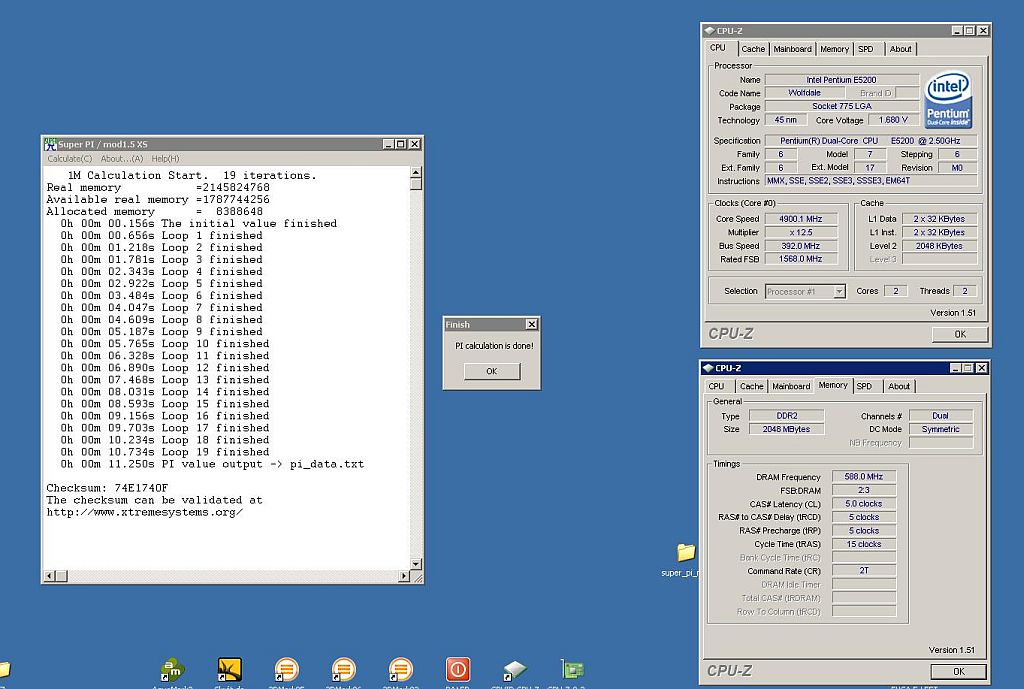Maximize the Super PI window
Screen dimensions: 1024x689
pyautogui.click(x=401, y=144)
